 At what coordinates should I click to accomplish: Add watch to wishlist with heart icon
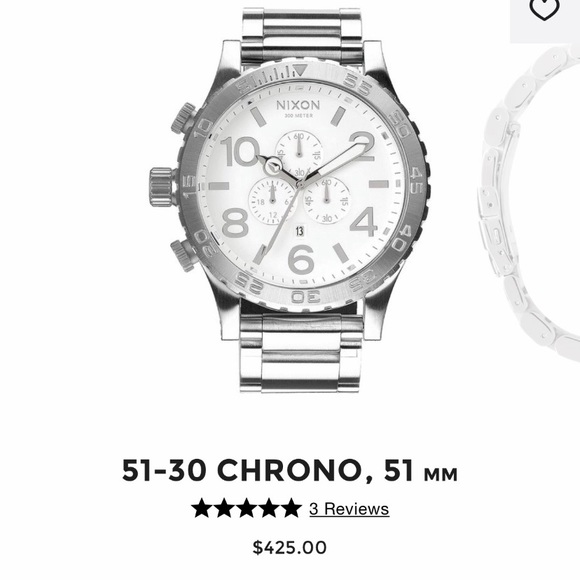point(544,8)
